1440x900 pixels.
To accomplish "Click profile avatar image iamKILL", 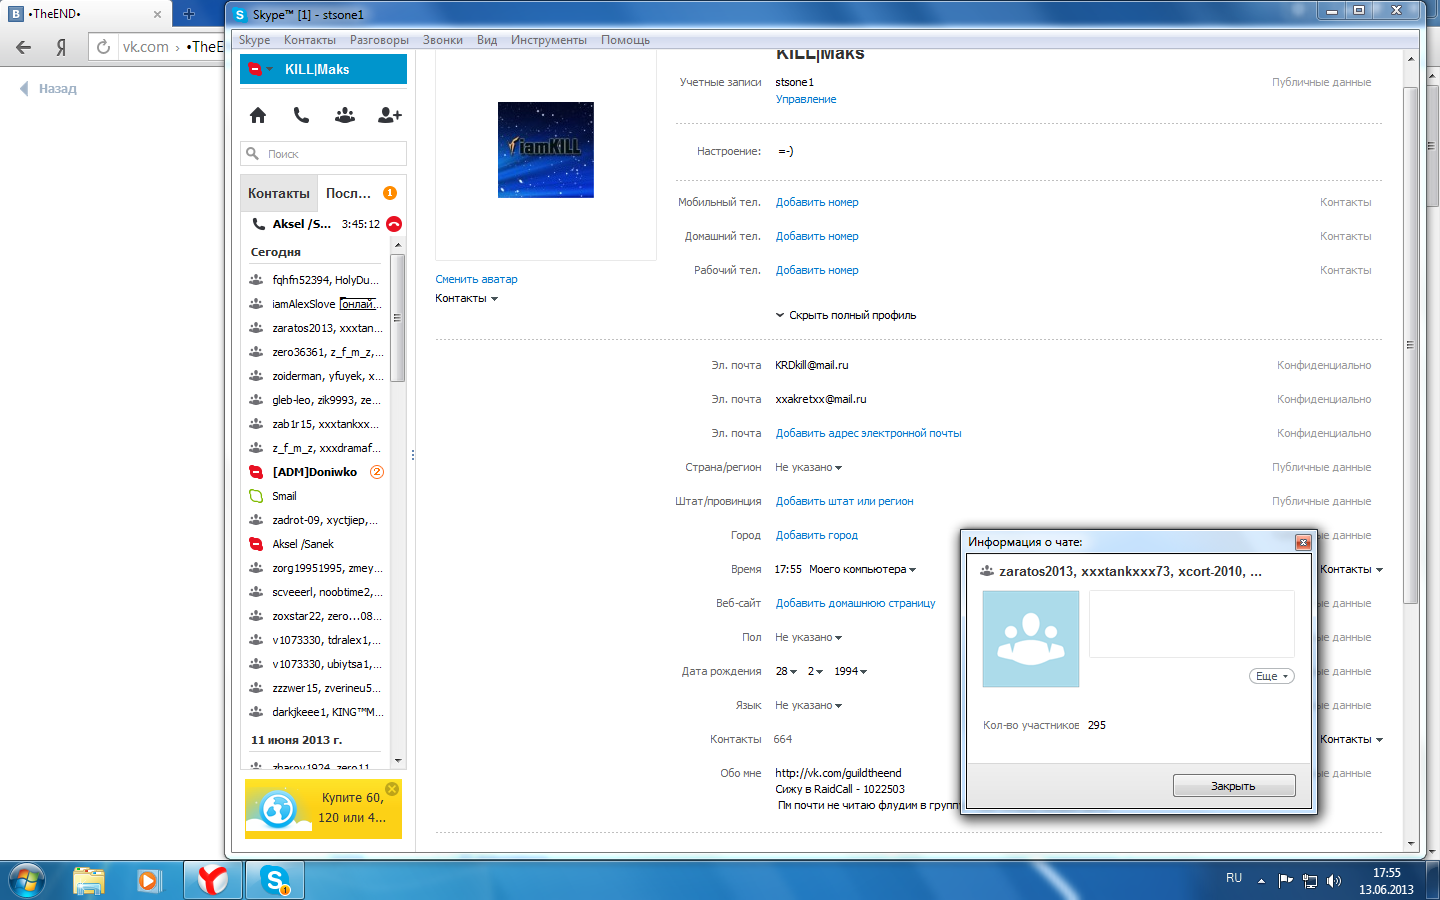I will (546, 150).
